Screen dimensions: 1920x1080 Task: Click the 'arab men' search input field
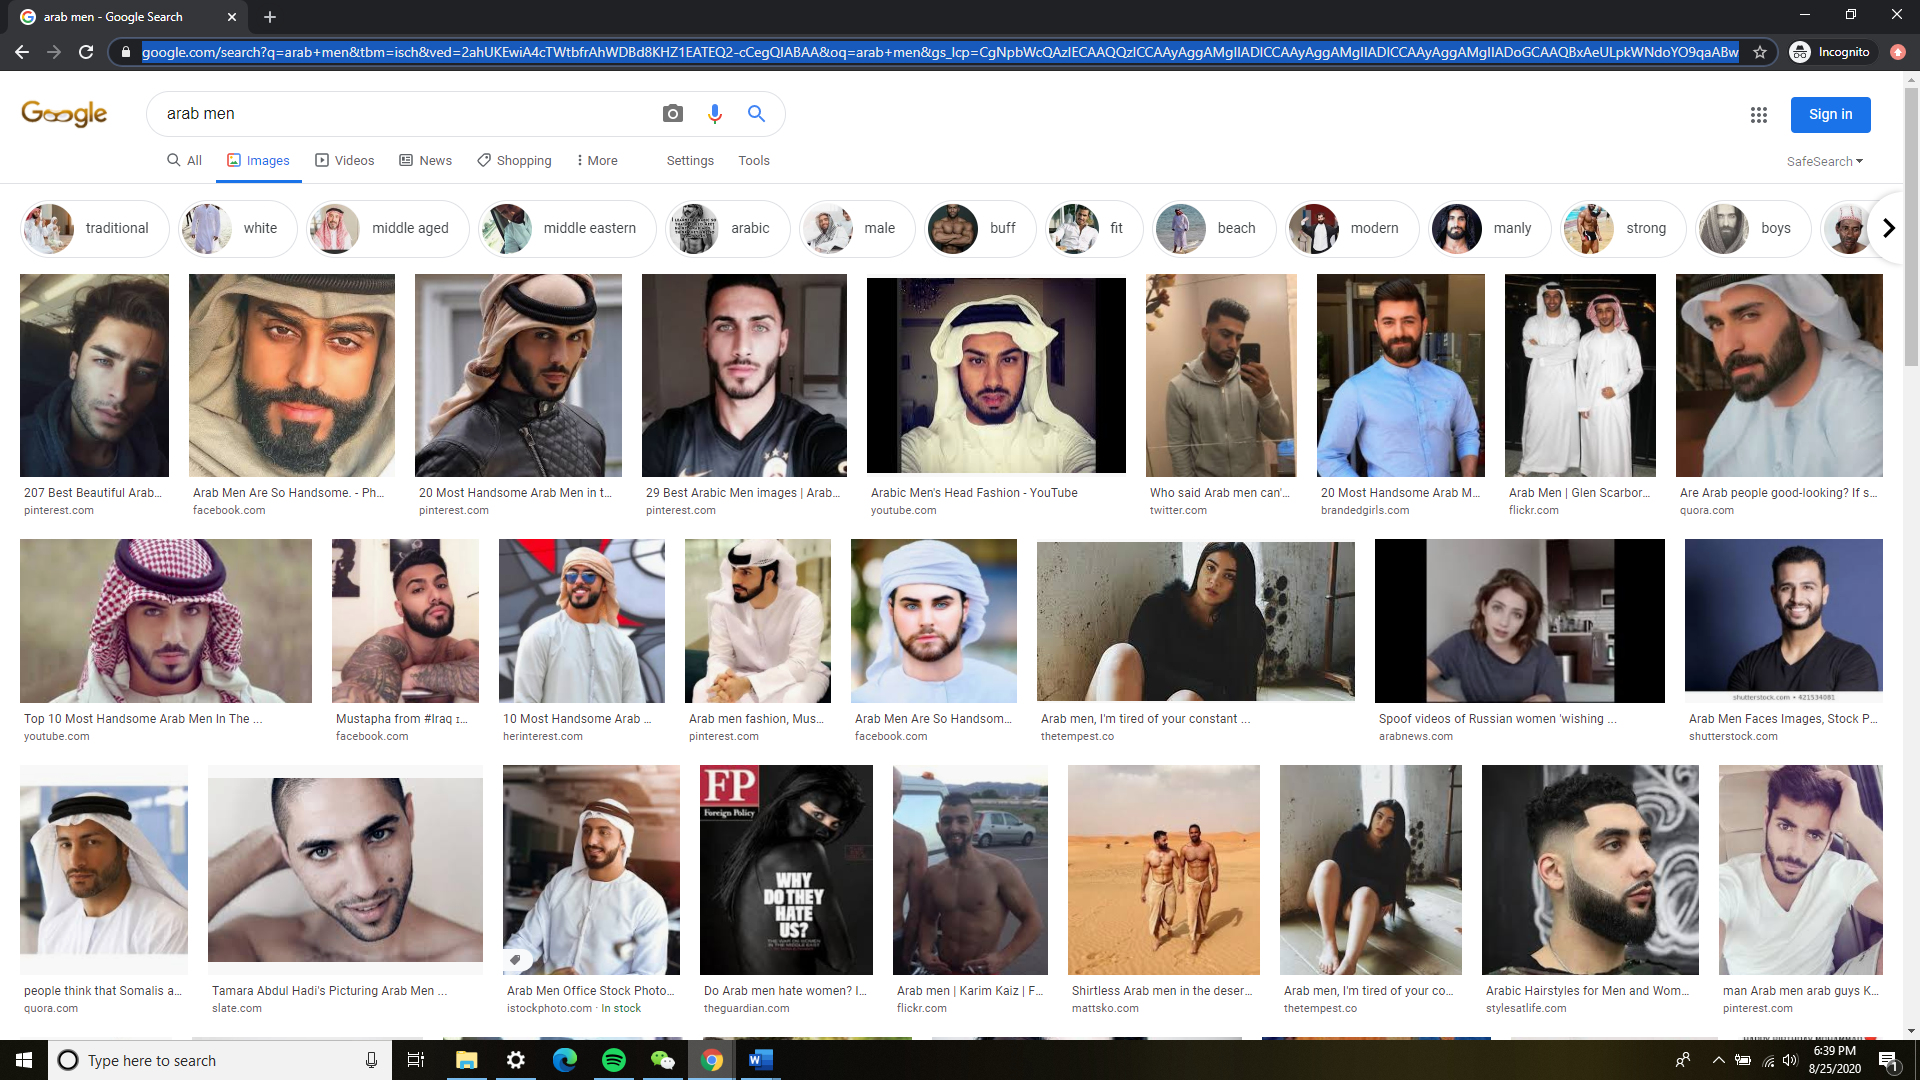pyautogui.click(x=400, y=114)
